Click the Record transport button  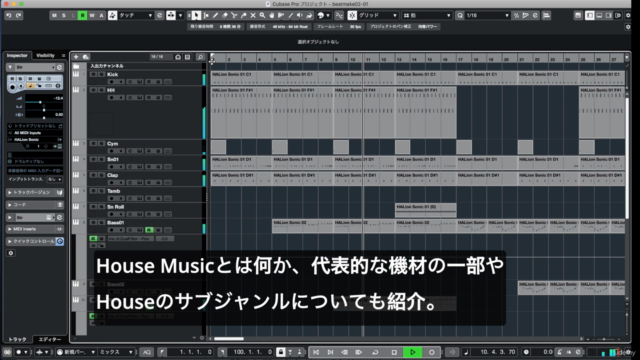[431, 352]
